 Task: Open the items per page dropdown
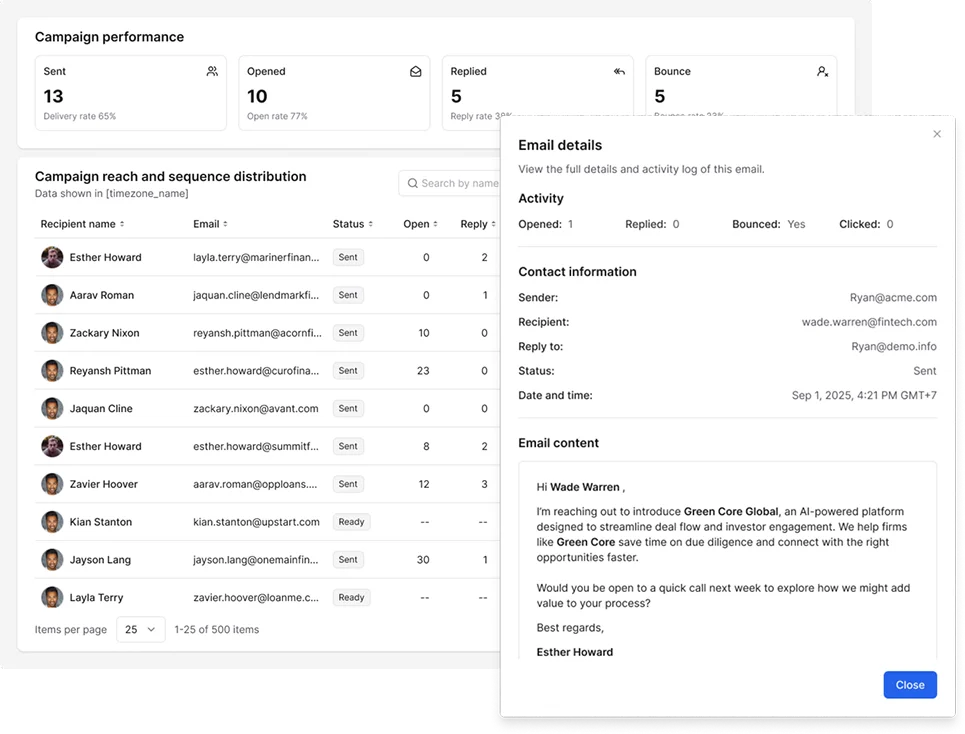coord(141,629)
